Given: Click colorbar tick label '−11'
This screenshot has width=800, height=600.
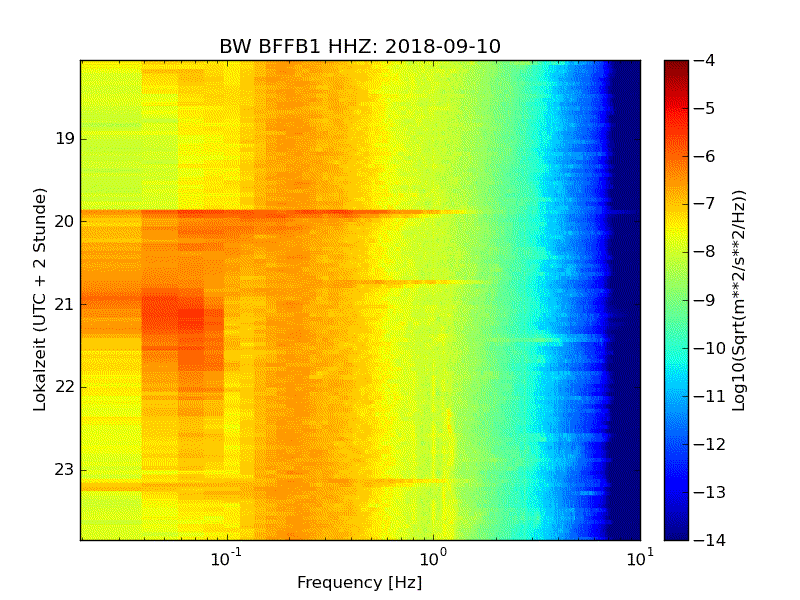Looking at the screenshot, I should coord(709,396).
